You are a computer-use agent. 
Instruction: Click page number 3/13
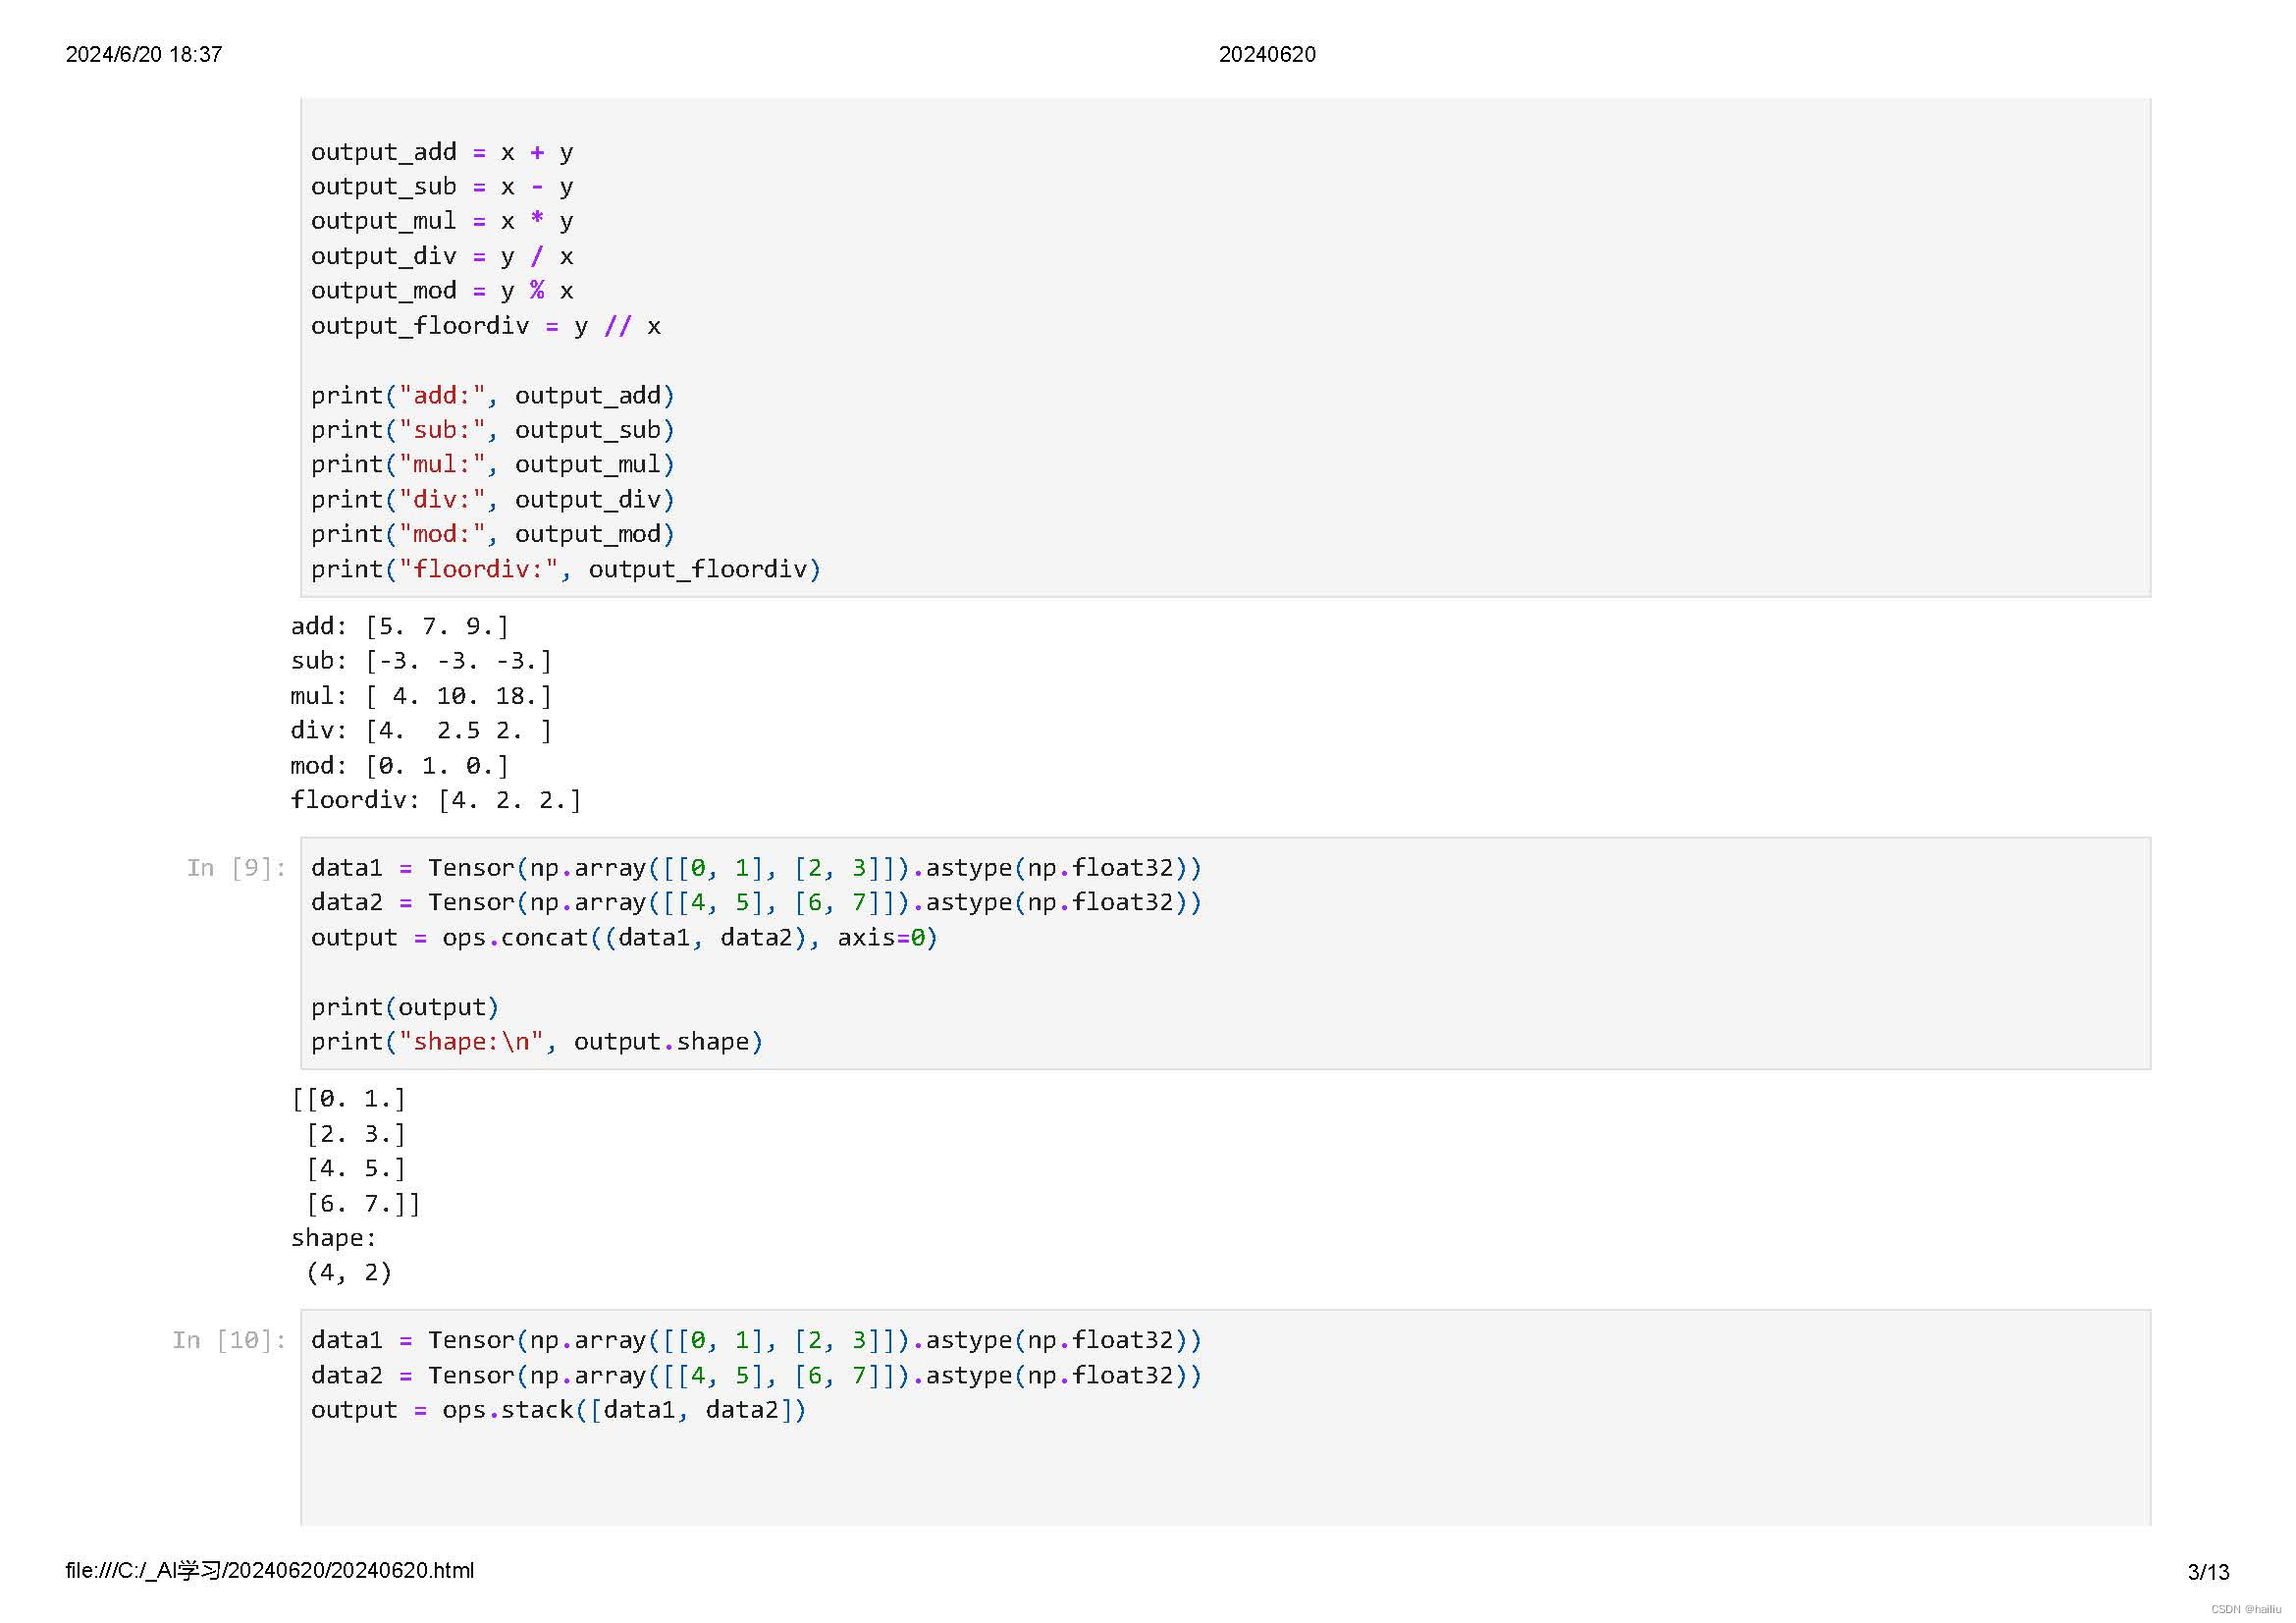(2208, 1572)
